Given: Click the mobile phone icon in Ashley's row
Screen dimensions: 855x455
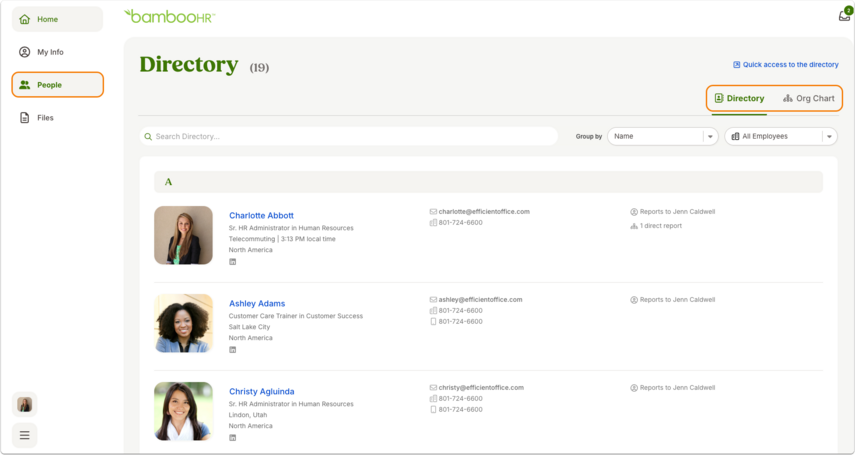Looking at the screenshot, I should click(433, 321).
